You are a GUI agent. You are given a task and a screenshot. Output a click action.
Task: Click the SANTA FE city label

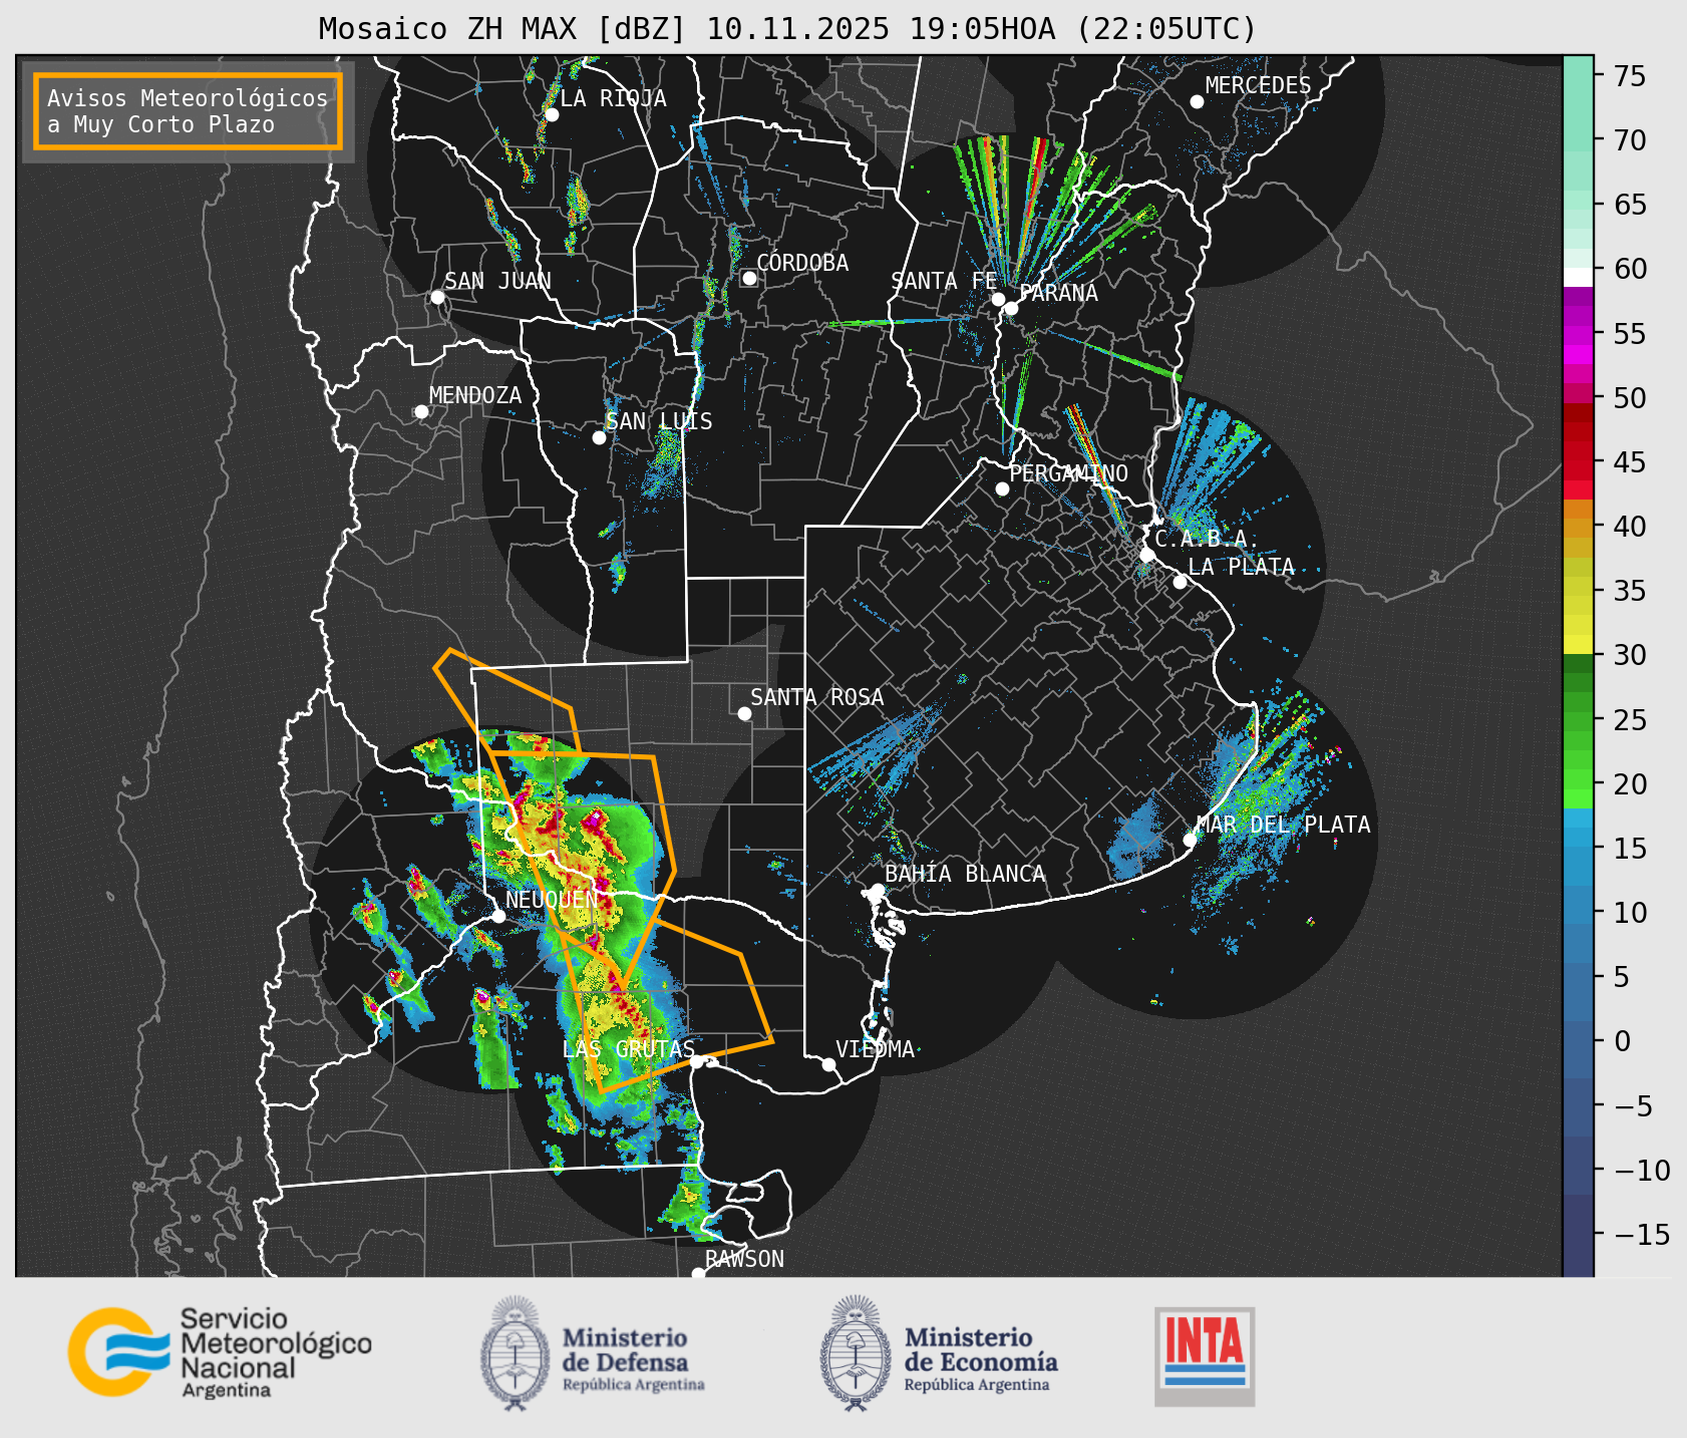pyautogui.click(x=944, y=281)
